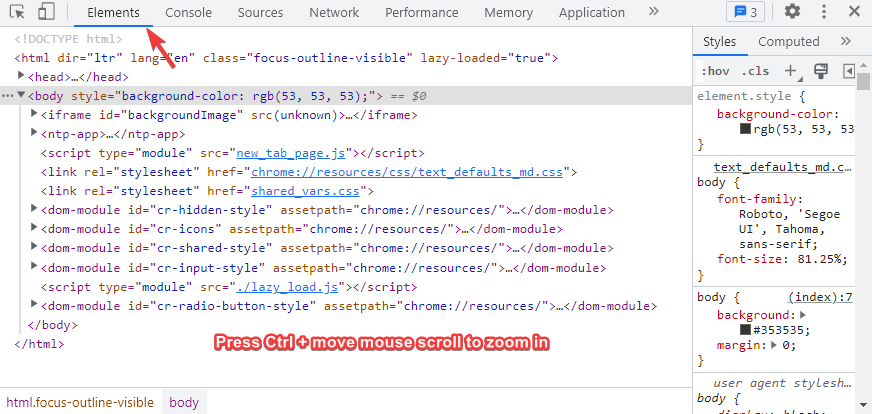
Task: Open the body row three-dots actions
Action: [7, 96]
